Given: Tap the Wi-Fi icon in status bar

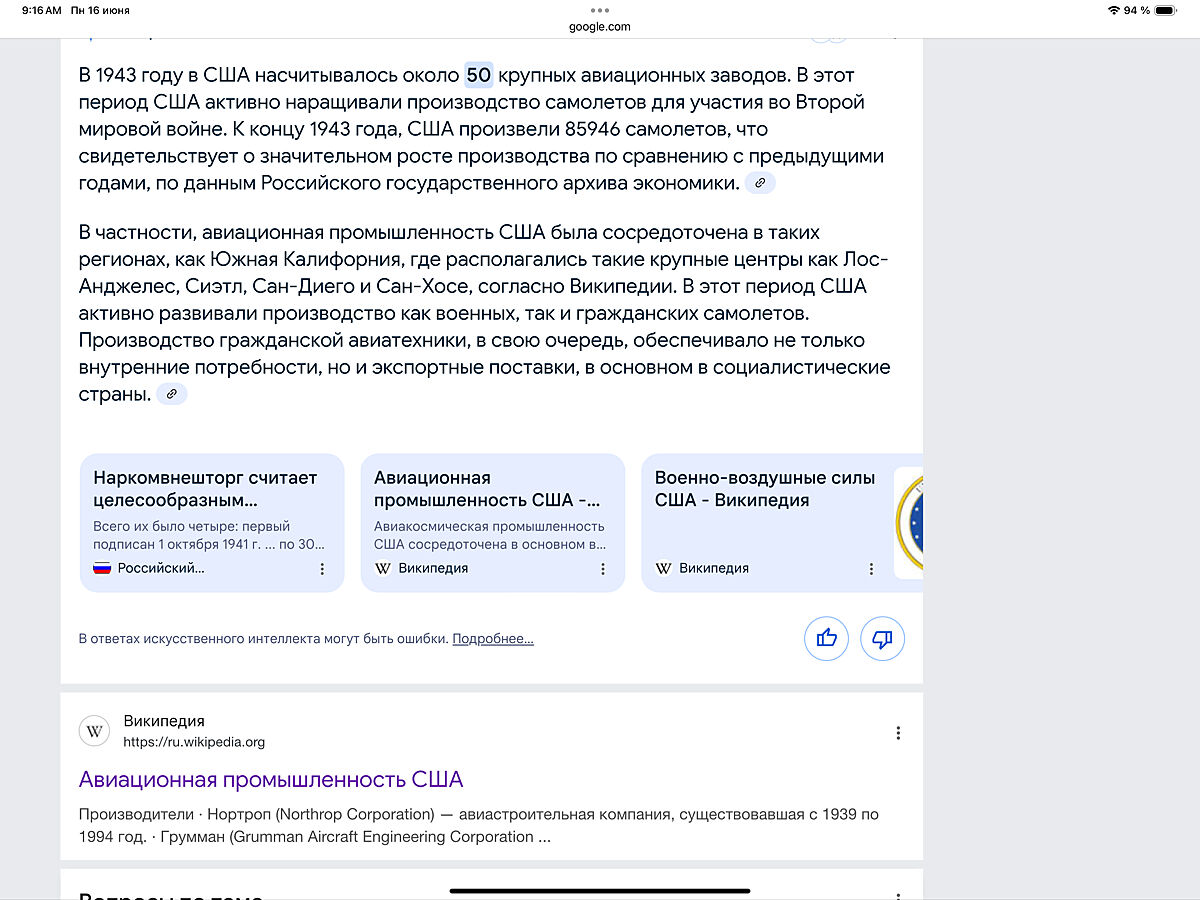Looking at the screenshot, I should pos(1113,10).
